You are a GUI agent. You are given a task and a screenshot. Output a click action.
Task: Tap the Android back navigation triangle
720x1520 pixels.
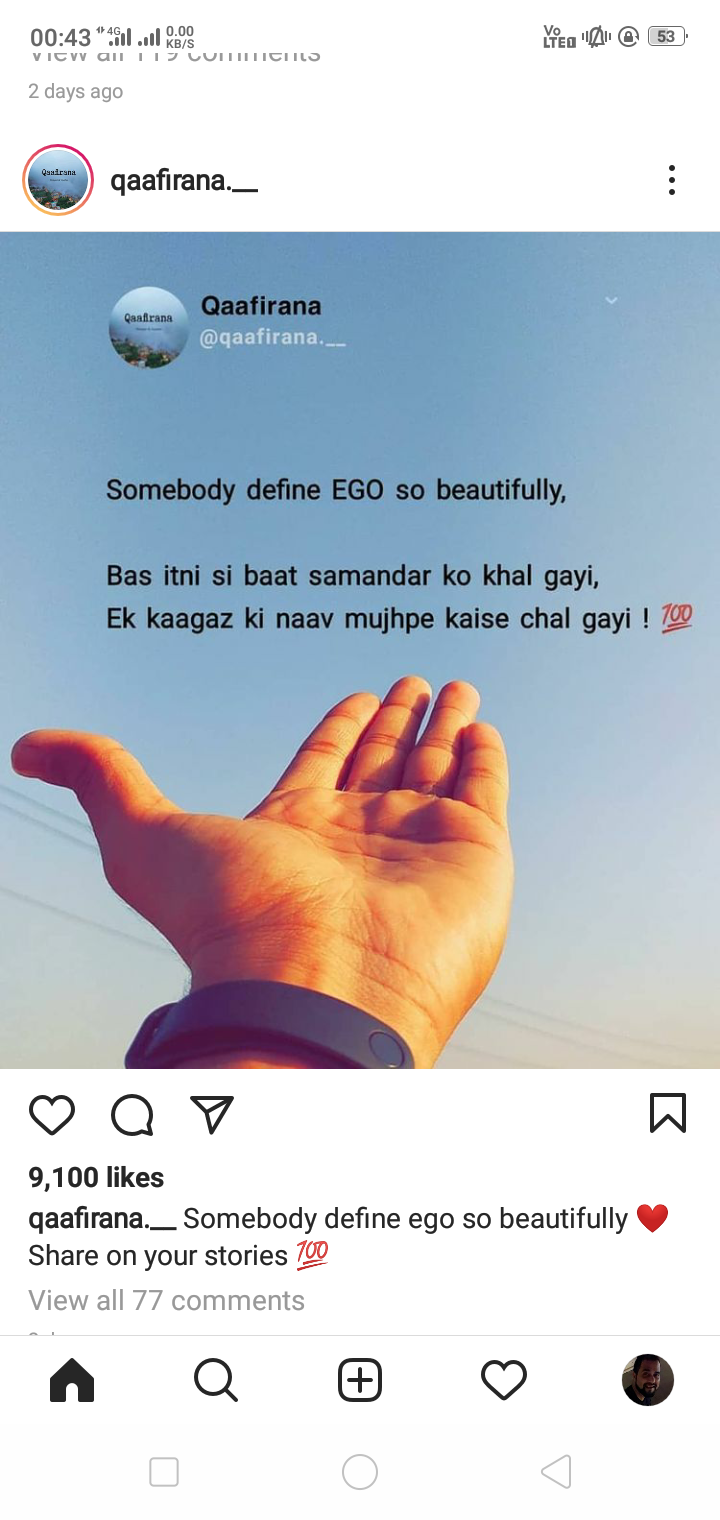[556, 1472]
